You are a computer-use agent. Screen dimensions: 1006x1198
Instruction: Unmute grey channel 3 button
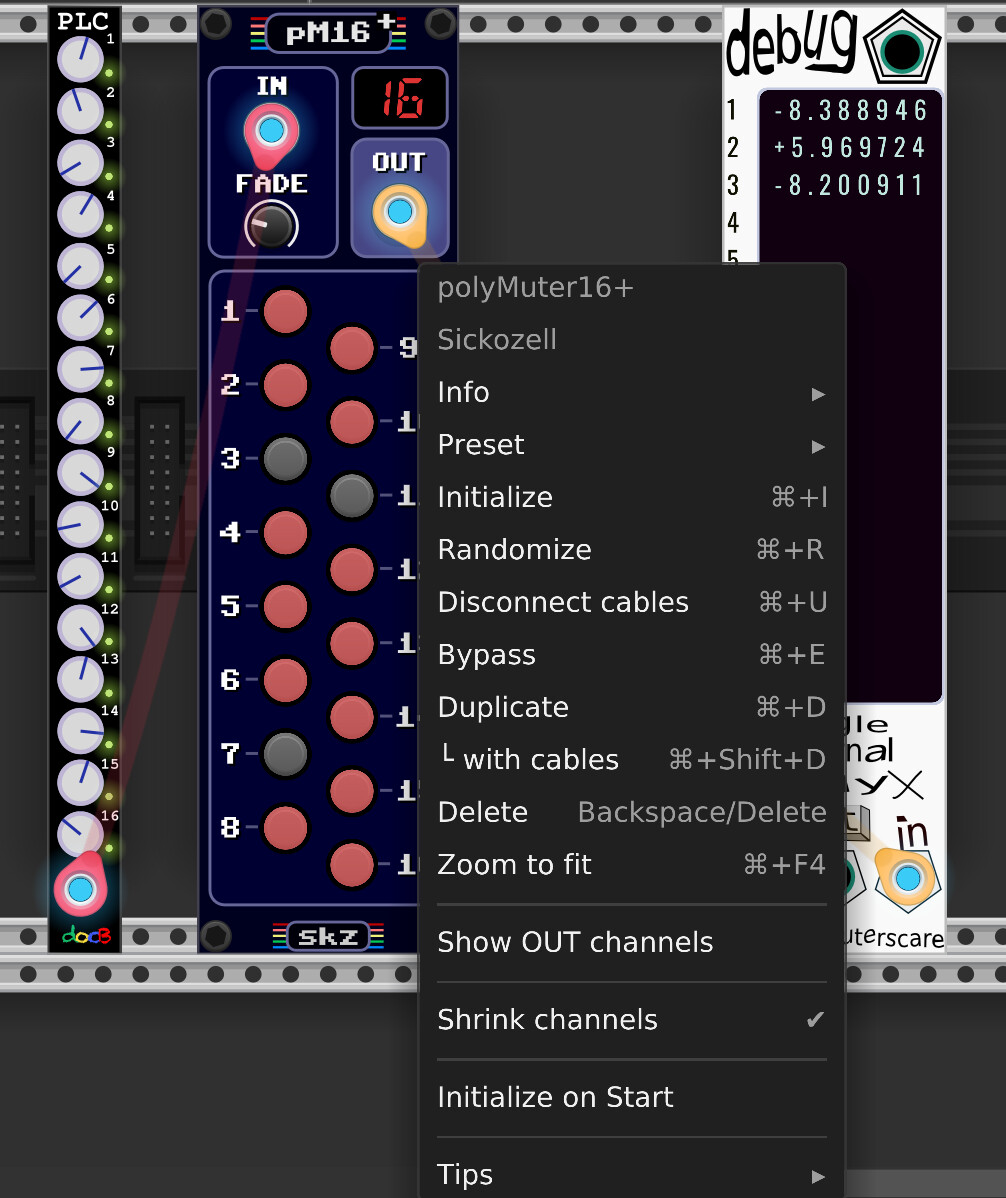pyautogui.click(x=285, y=459)
